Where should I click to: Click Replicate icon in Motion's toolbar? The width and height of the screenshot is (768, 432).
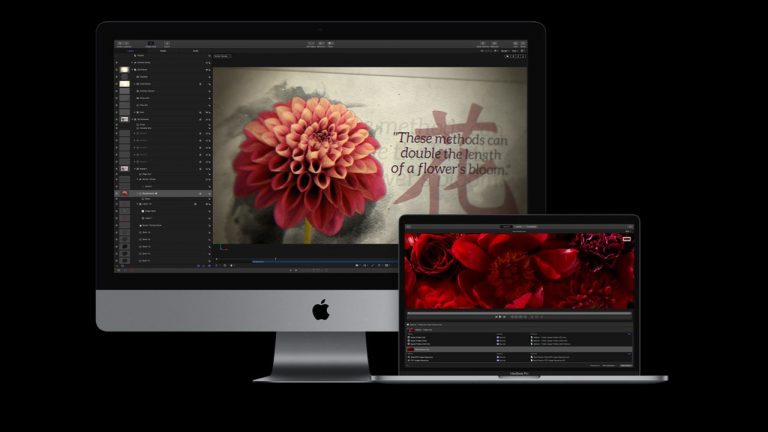[x=494, y=44]
